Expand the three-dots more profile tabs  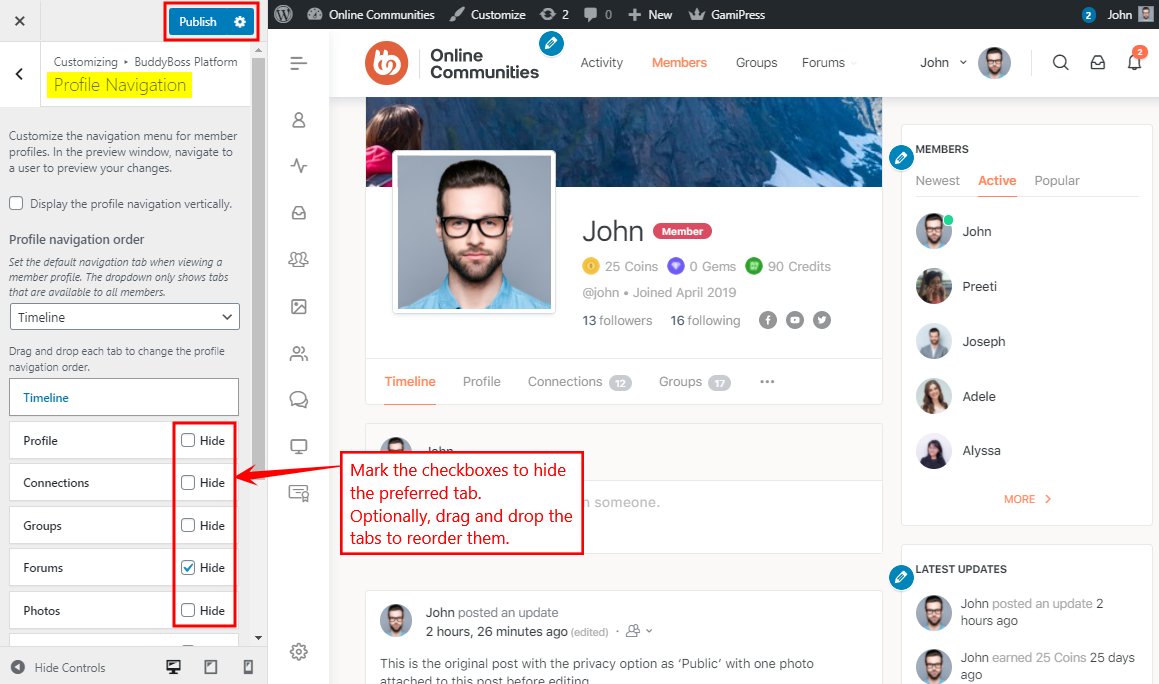tap(767, 382)
